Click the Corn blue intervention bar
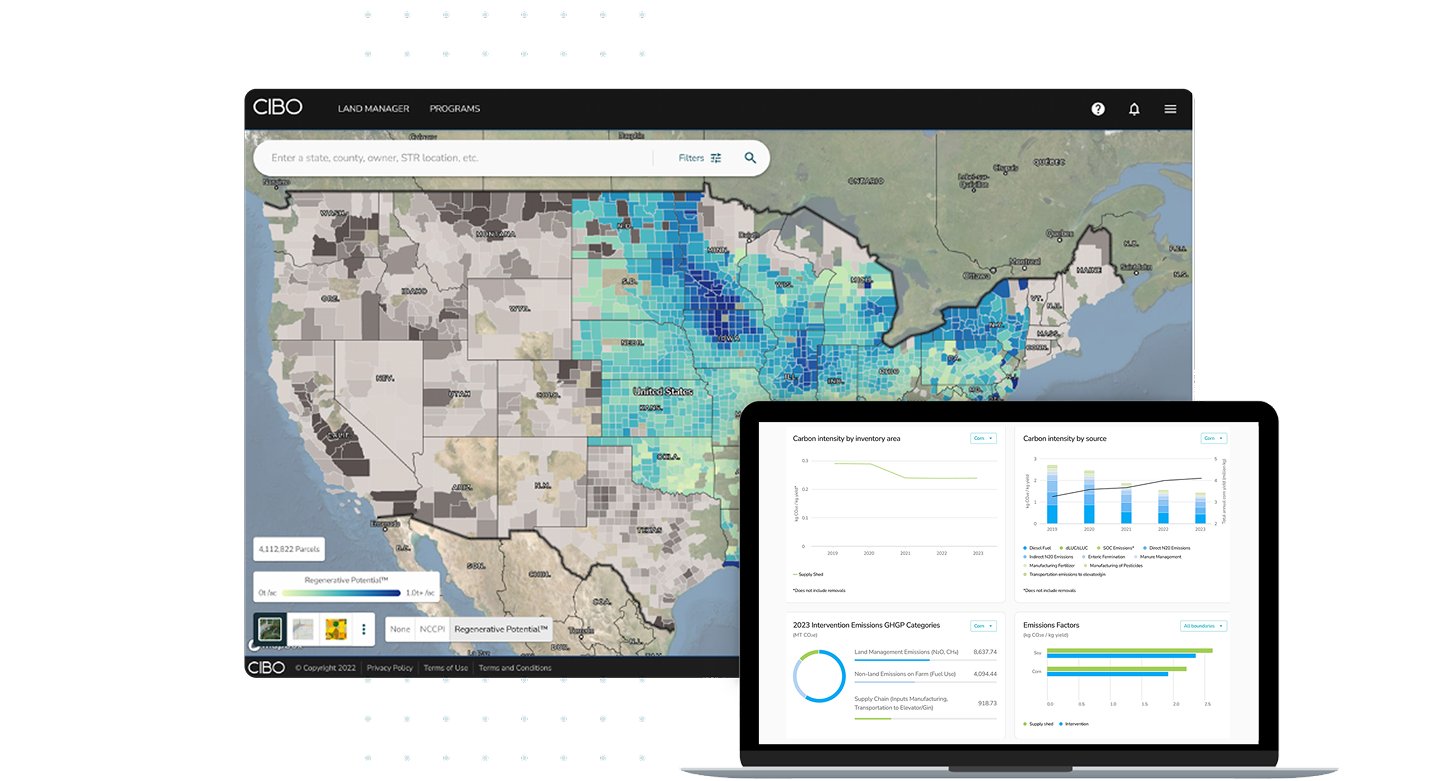 point(1107,674)
